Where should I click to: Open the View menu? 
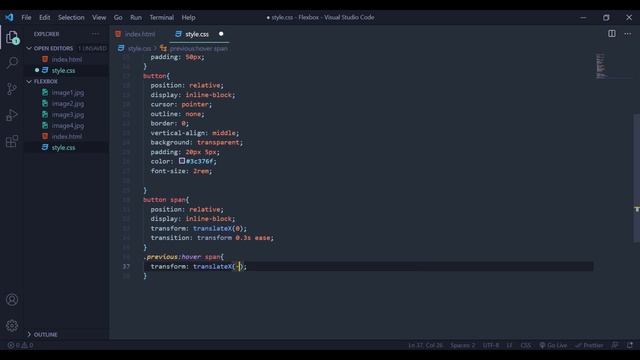pyautogui.click(x=99, y=18)
